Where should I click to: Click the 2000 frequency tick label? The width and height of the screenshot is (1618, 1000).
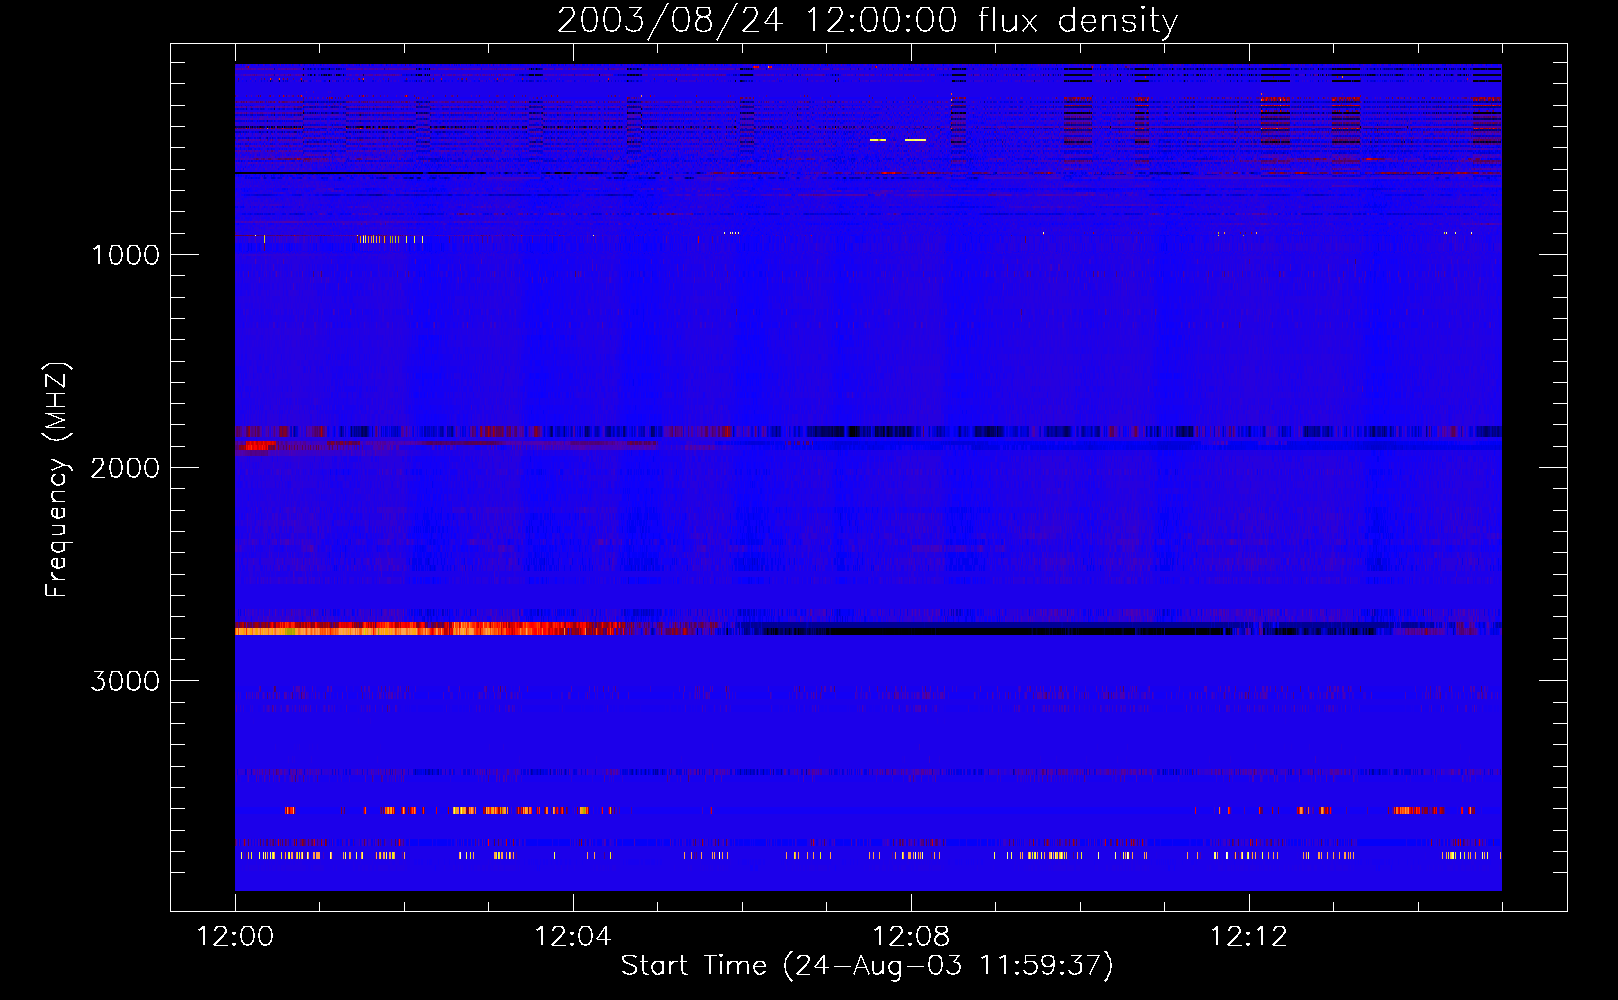tap(125, 468)
